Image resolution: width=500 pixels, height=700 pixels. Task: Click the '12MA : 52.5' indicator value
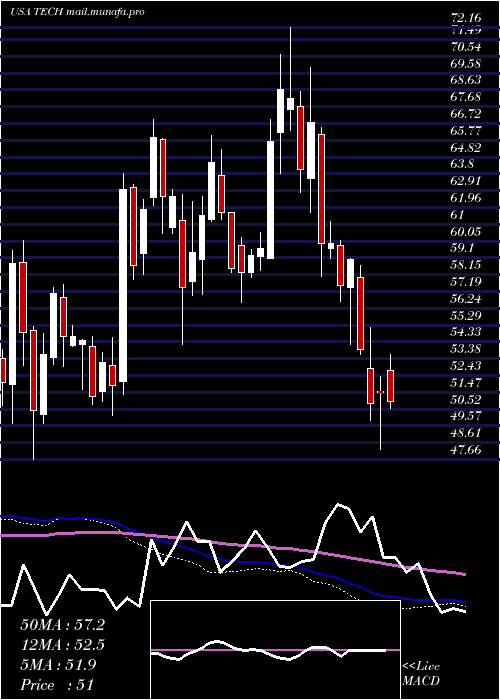(x=62, y=645)
